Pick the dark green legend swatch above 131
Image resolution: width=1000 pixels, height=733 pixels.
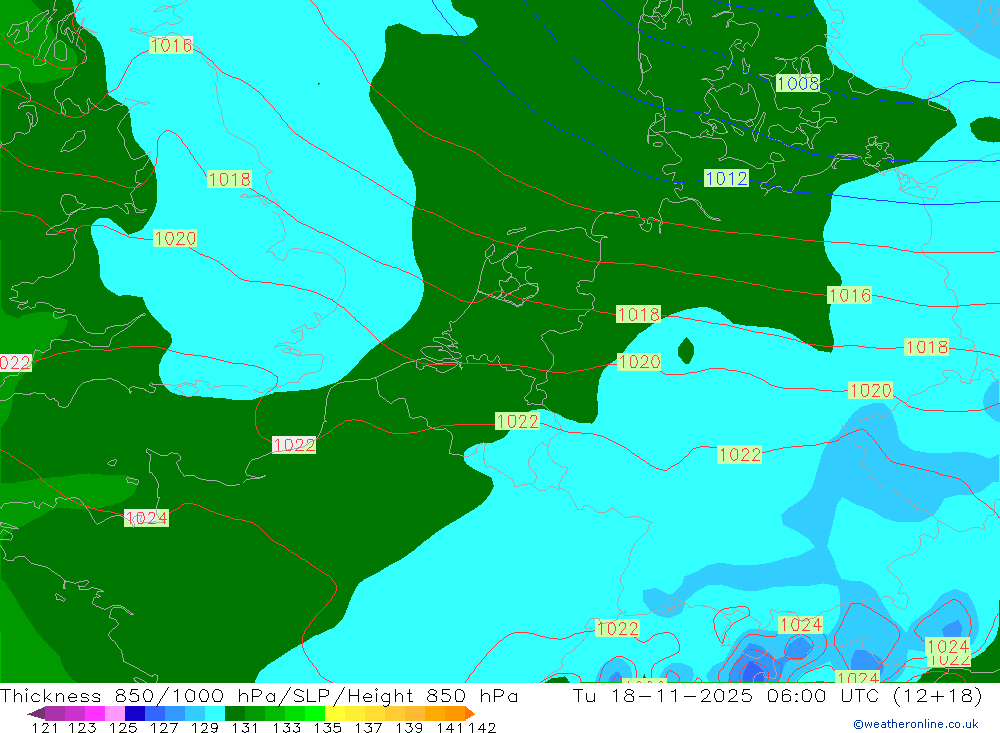click(235, 713)
